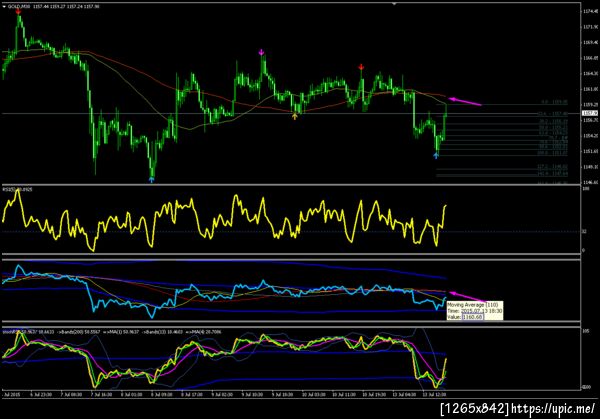The image size is (600, 419).
Task: Click the '13 Jul 12:00' time axis label
Action: (x=434, y=394)
